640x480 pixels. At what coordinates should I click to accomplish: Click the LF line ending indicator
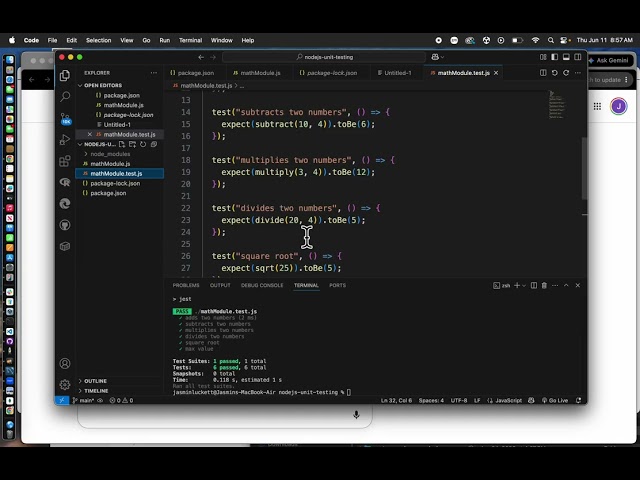click(477, 400)
